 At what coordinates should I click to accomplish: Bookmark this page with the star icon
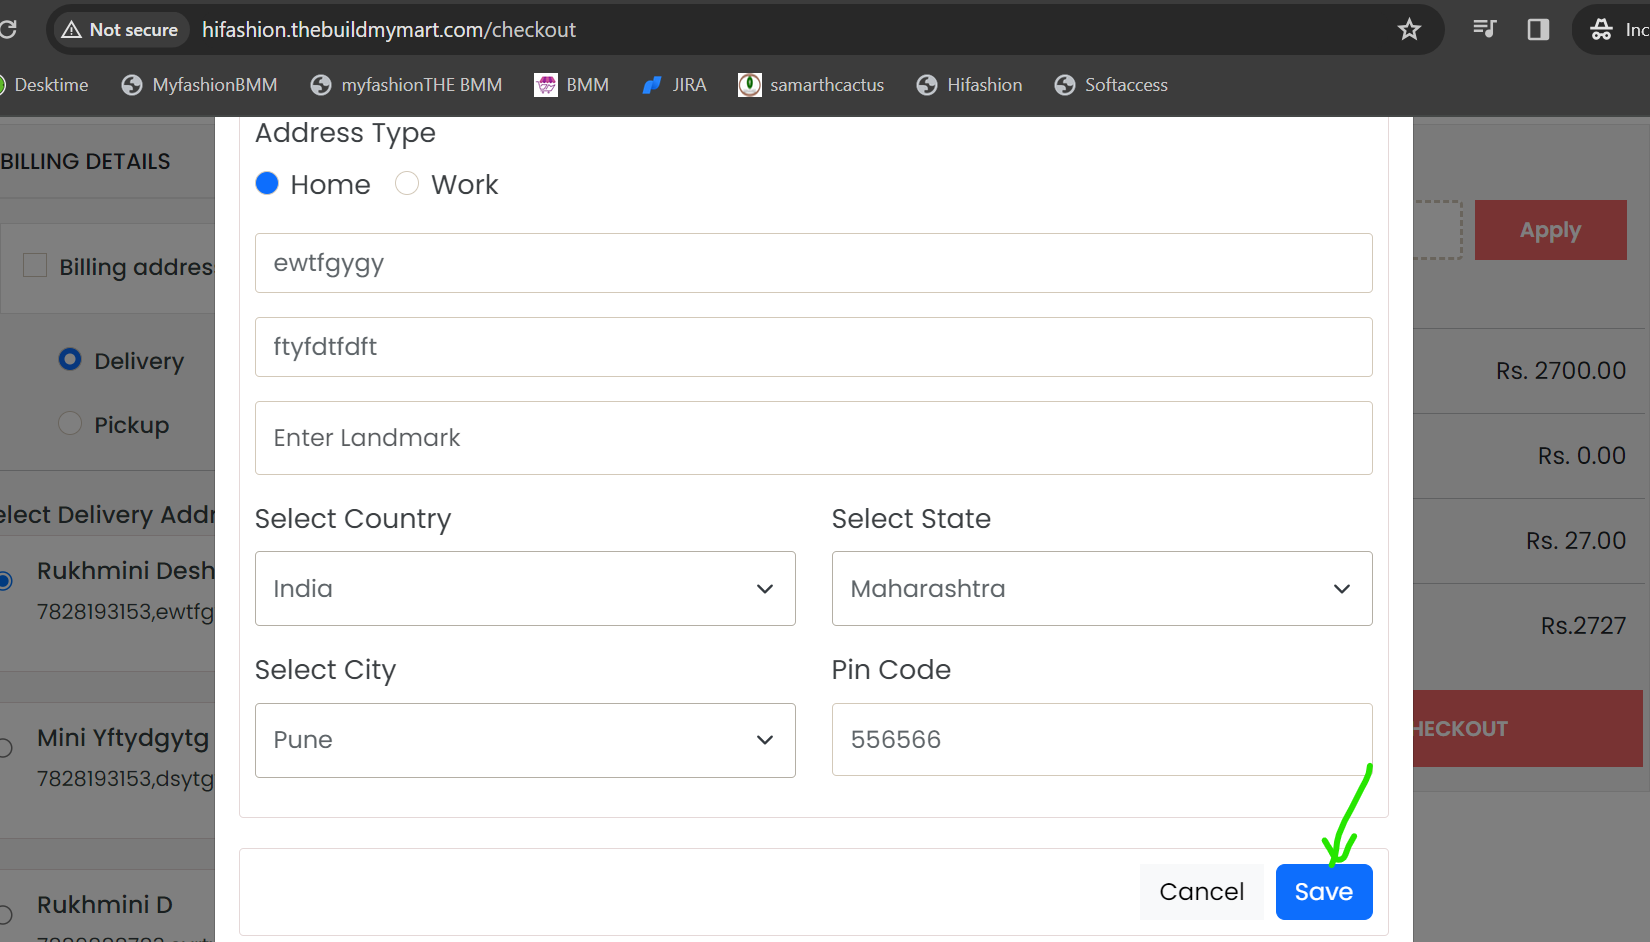1409,30
